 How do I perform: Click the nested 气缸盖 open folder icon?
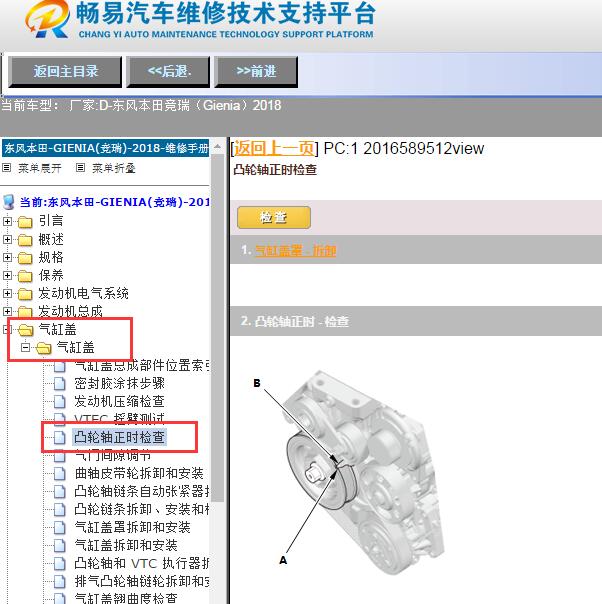pyautogui.click(x=44, y=348)
